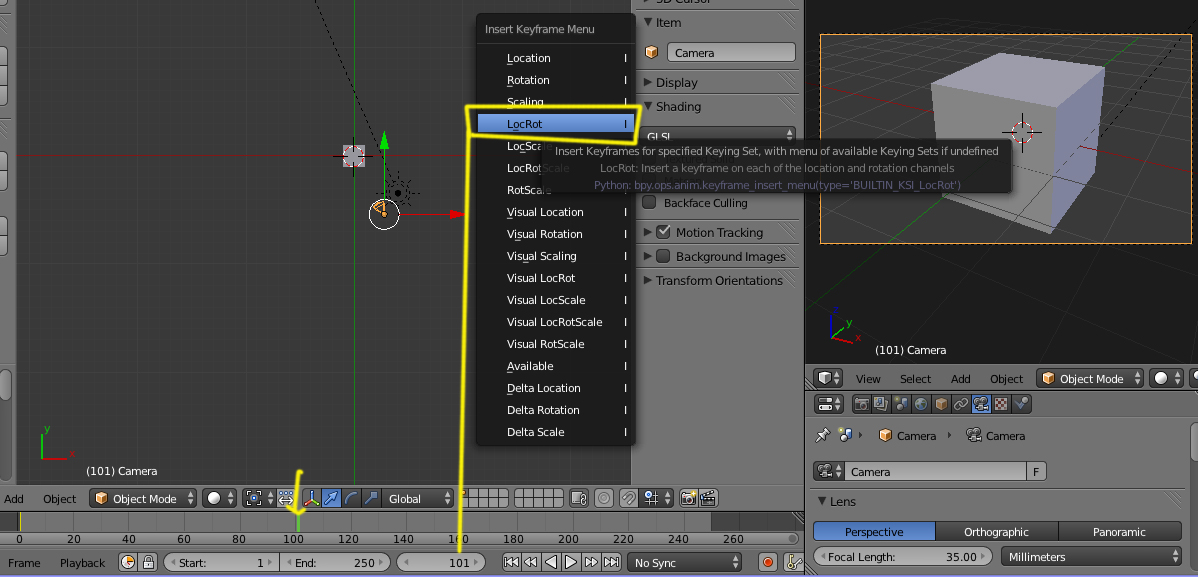The image size is (1198, 577).
Task: Click the OpenGL render animation clapper icon
Action: coord(708,499)
